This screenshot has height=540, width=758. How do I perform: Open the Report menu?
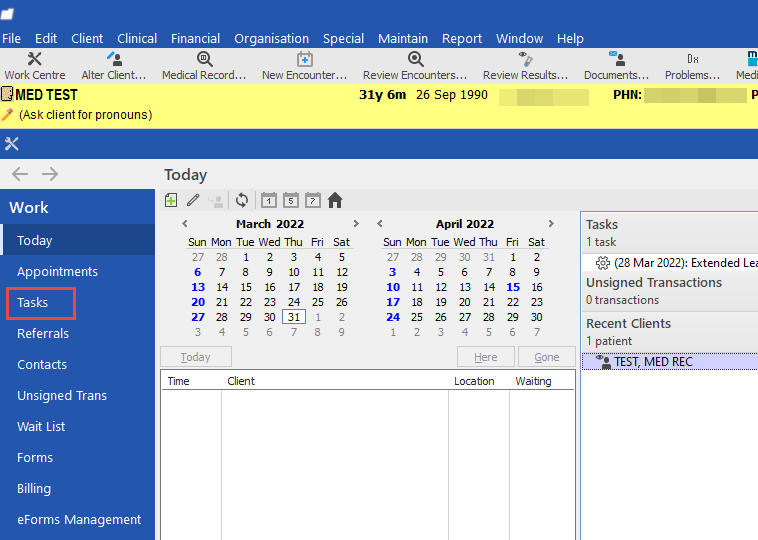pos(462,38)
